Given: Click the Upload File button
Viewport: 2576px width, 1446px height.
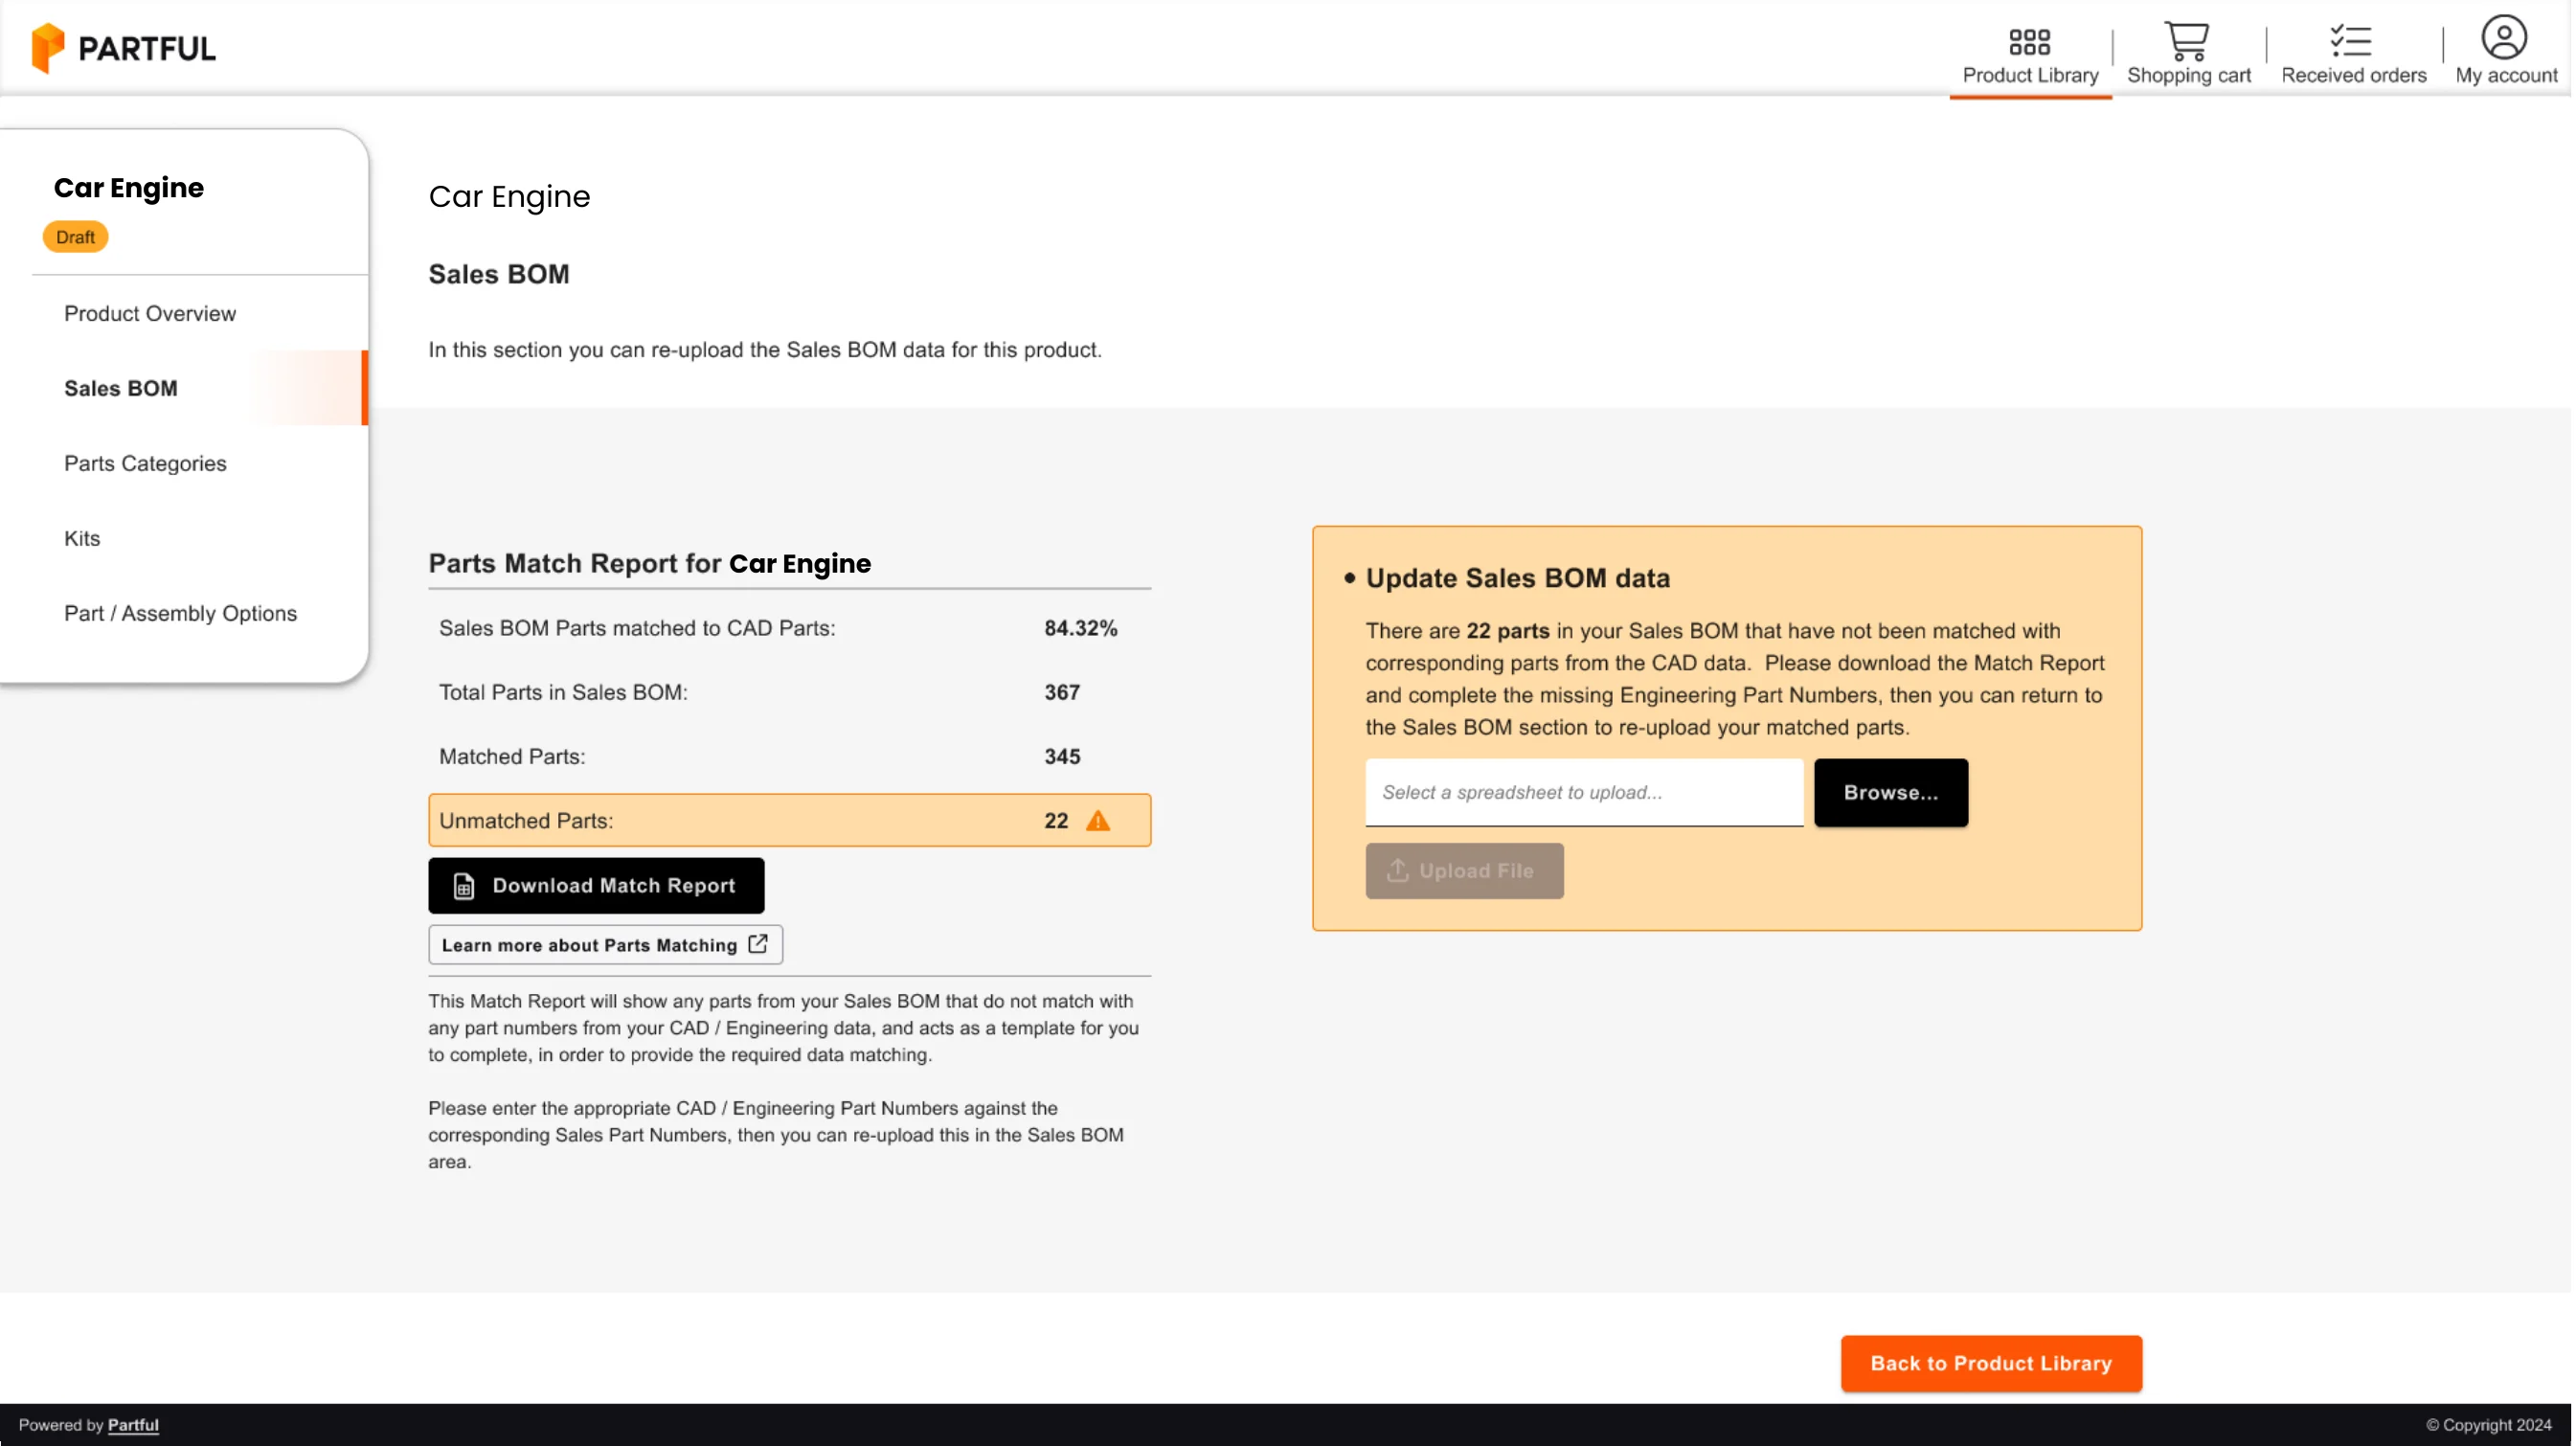Looking at the screenshot, I should pyautogui.click(x=1467, y=872).
